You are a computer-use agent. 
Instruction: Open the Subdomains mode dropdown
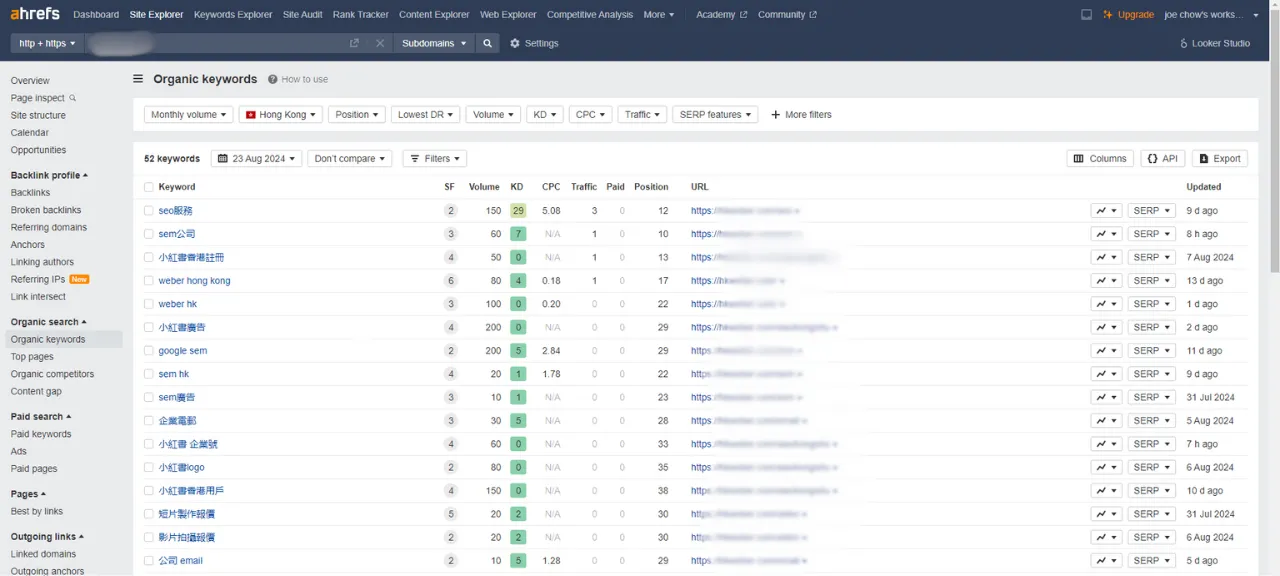(x=434, y=44)
